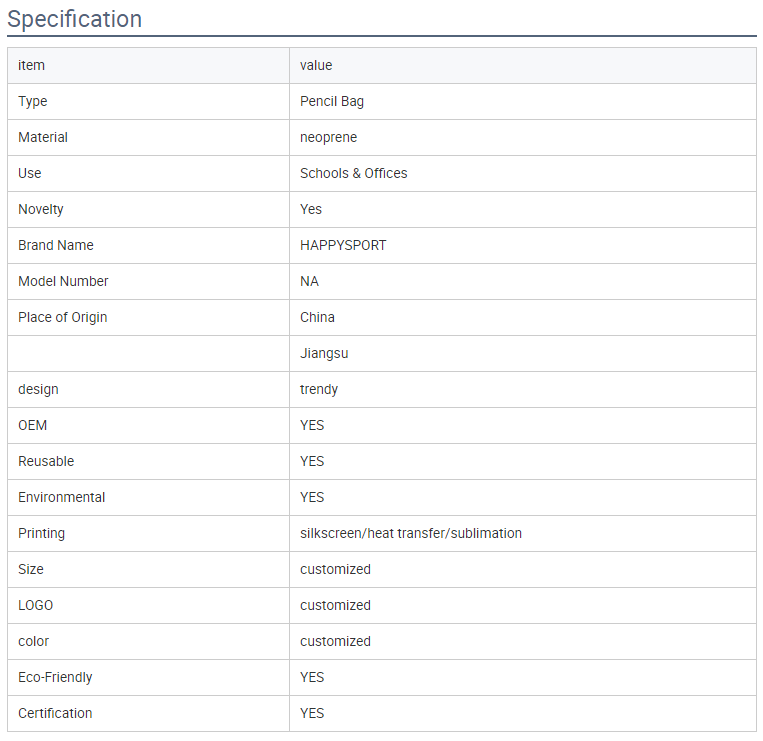
Task: Click the Novelty row label
Action: pyautogui.click(x=41, y=209)
